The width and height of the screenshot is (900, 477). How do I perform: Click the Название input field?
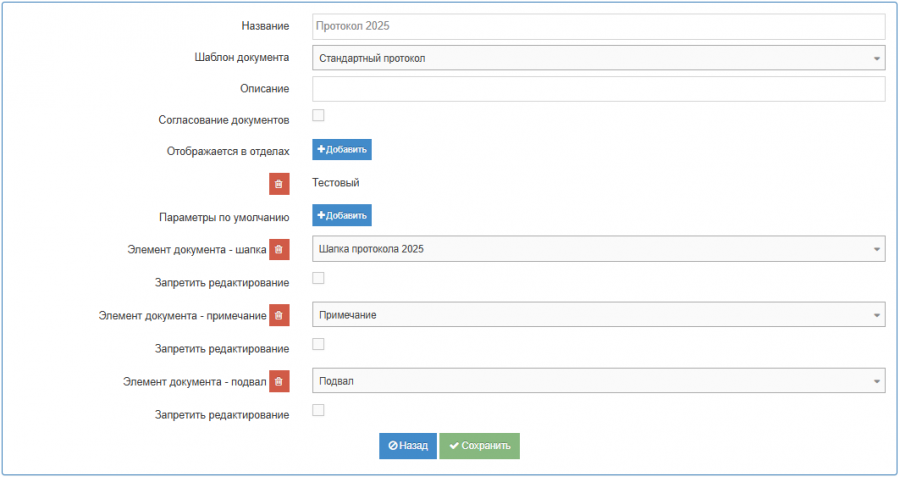click(x=598, y=26)
